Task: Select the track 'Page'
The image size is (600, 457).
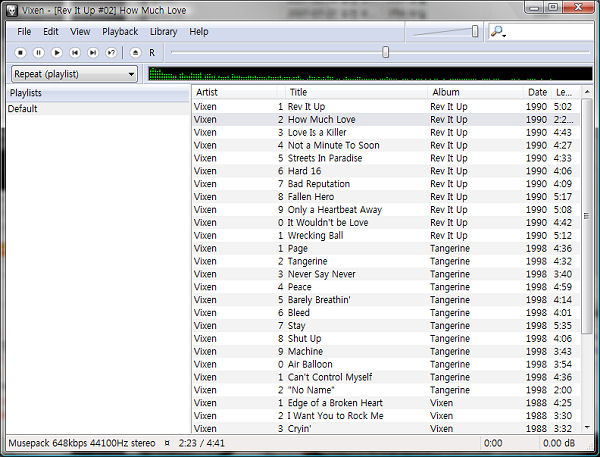Action: pos(386,248)
